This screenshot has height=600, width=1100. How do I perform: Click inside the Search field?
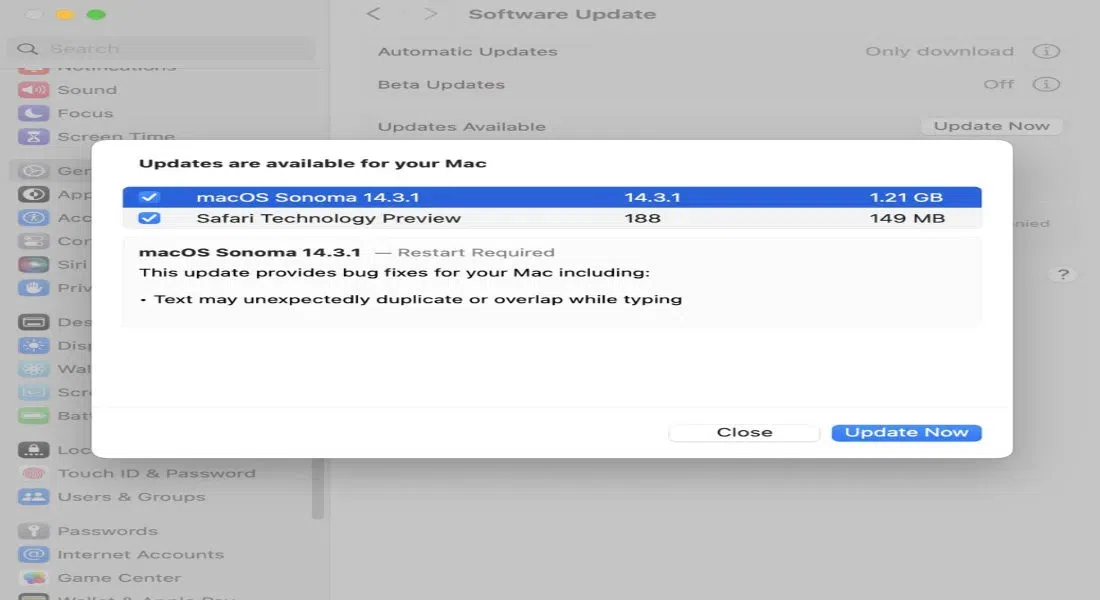coord(160,47)
